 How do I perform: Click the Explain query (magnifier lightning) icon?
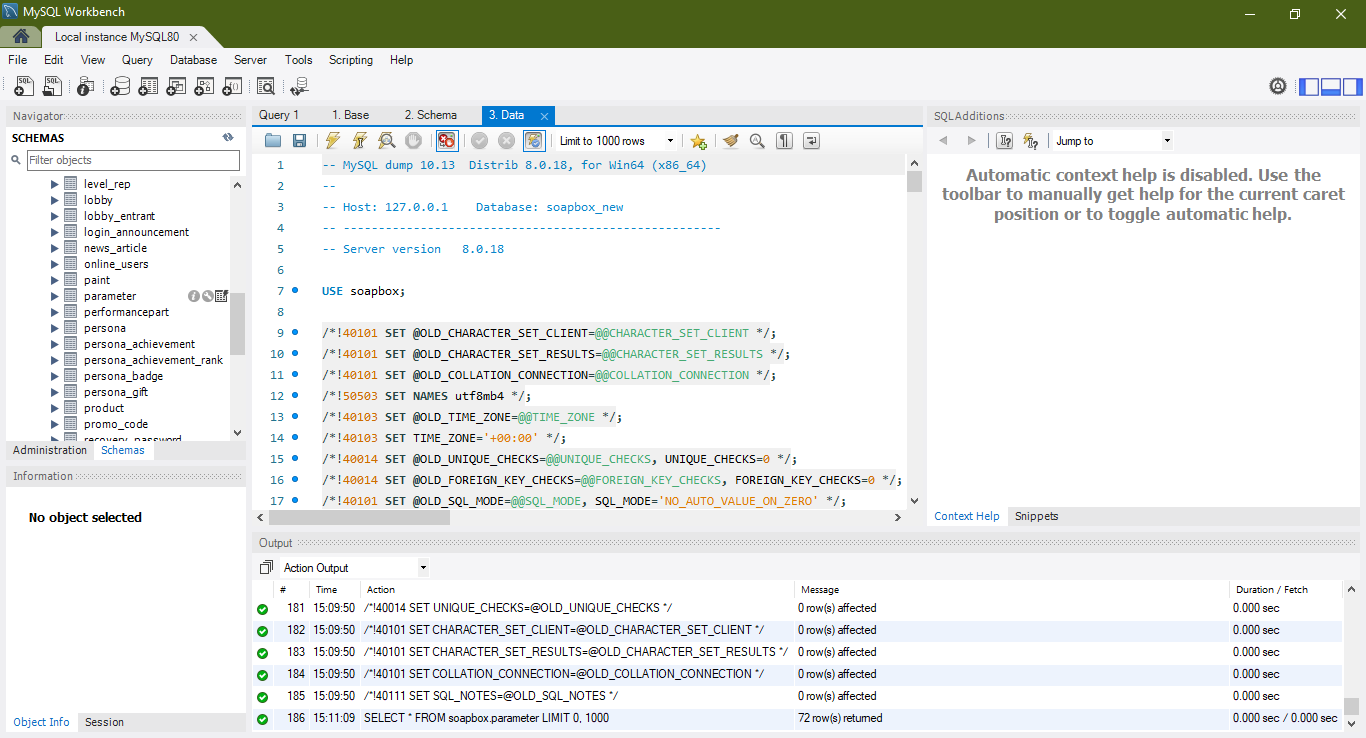click(x=386, y=141)
